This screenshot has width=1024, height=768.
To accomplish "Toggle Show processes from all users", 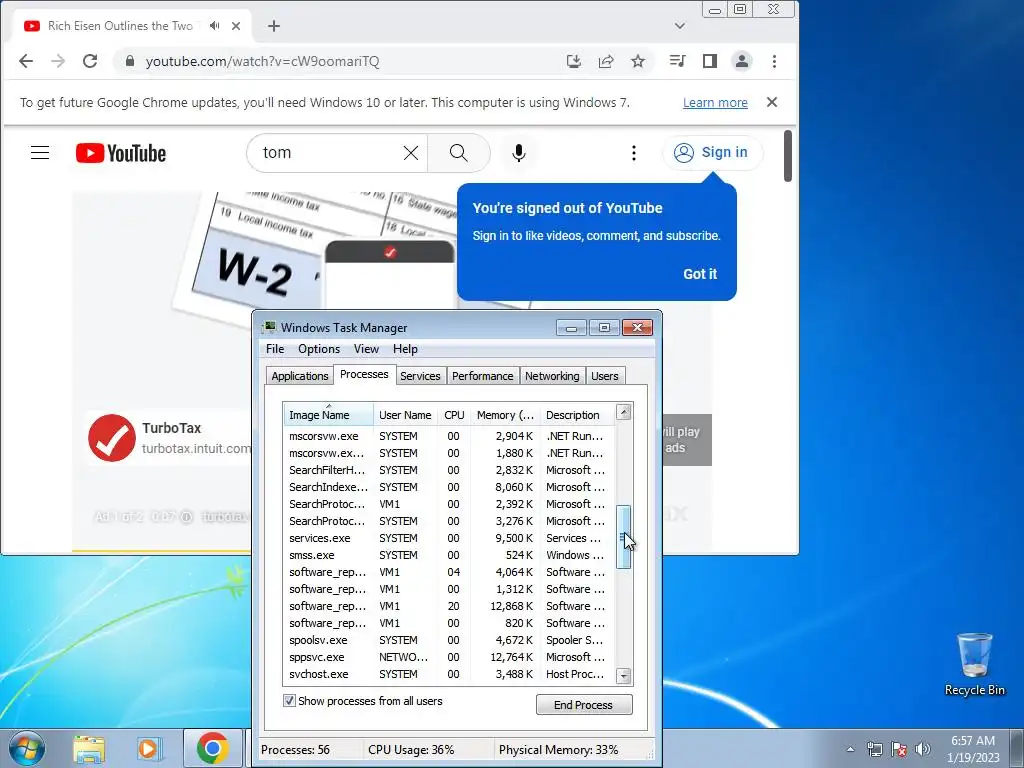I will click(x=289, y=701).
